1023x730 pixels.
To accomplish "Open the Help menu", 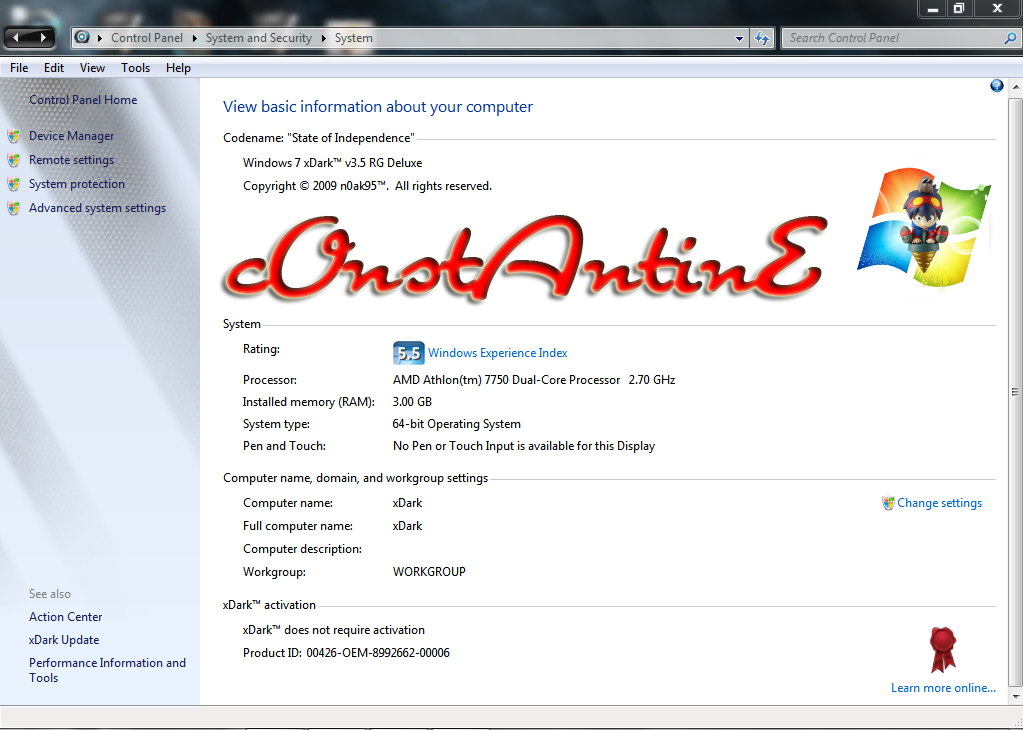I will [178, 68].
